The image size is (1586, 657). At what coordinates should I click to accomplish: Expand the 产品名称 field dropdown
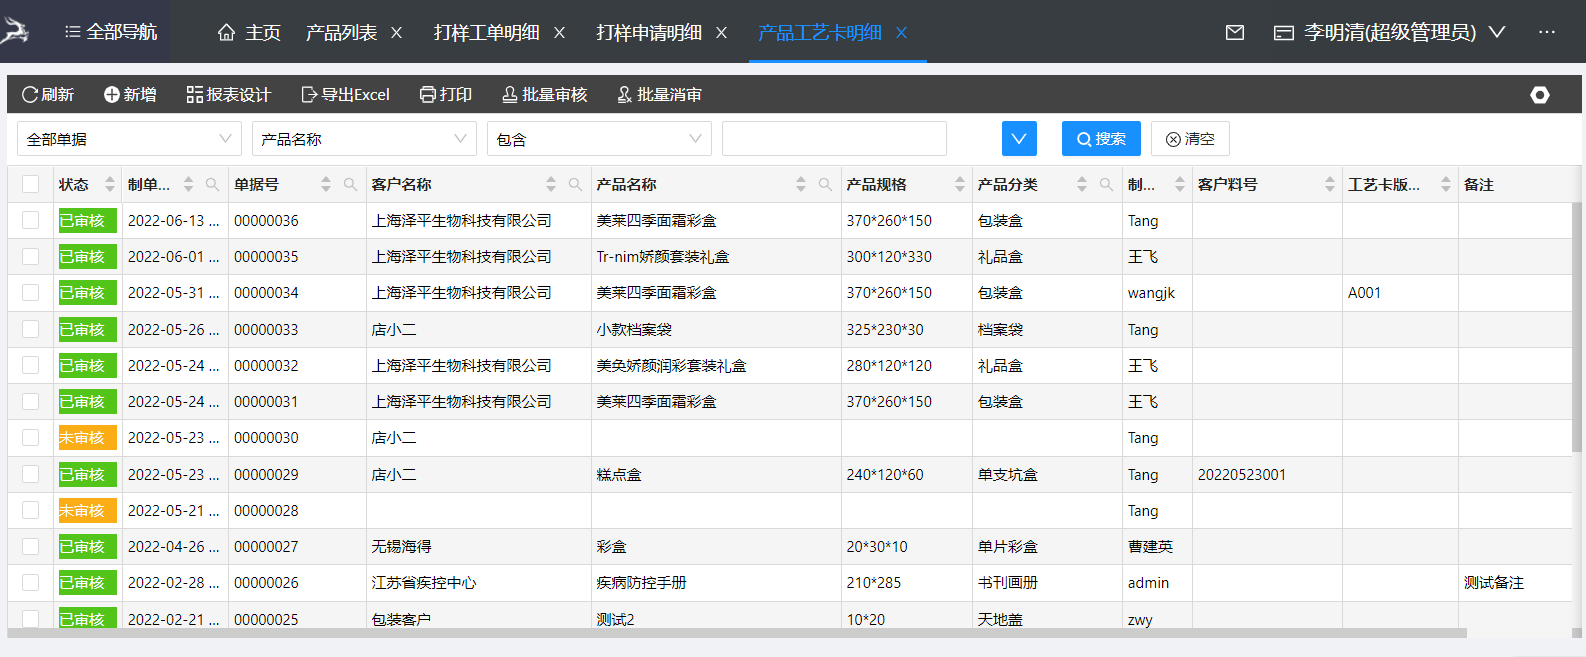pos(364,139)
